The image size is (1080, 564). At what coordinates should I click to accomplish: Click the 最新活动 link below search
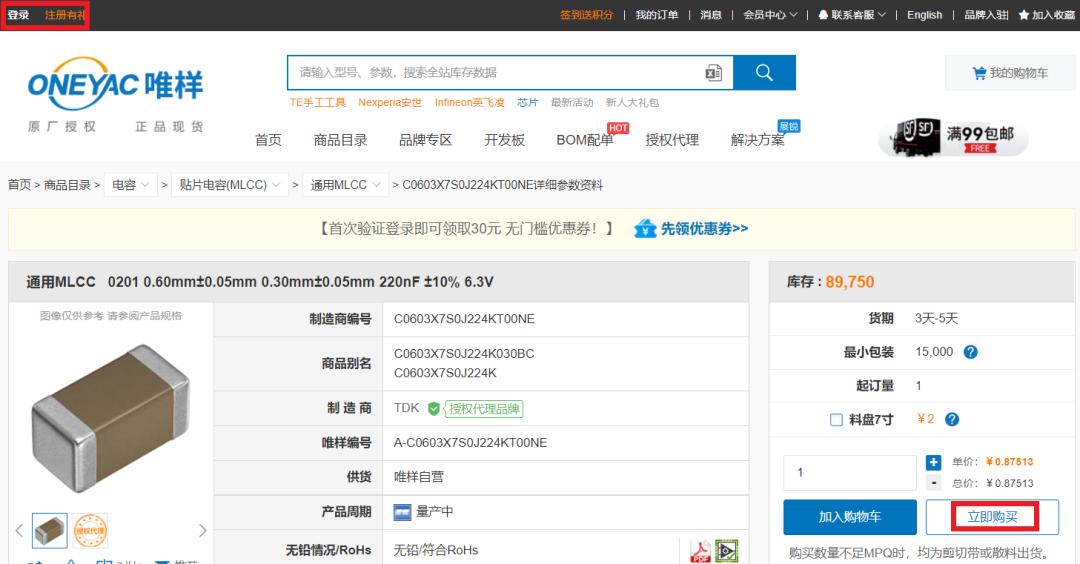tap(572, 102)
